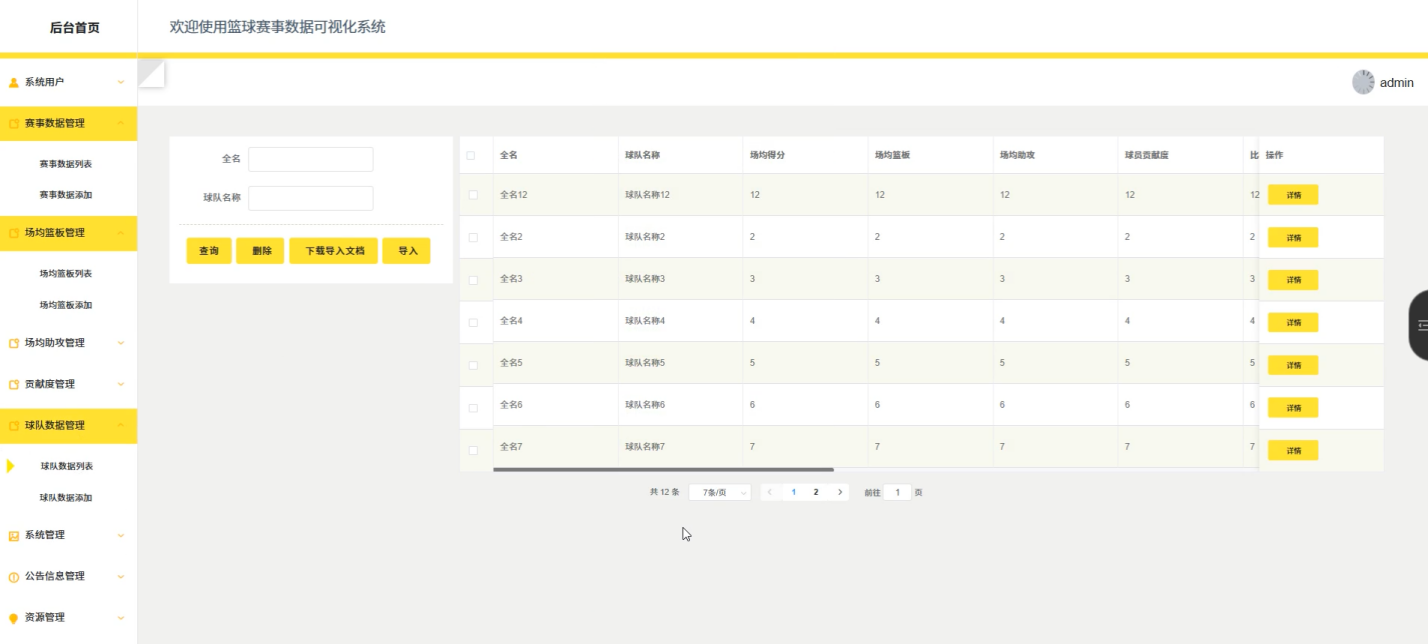Image resolution: width=1428 pixels, height=644 pixels.
Task: Collapse the 球队数据管理 menu chevron
Action: pos(121,425)
